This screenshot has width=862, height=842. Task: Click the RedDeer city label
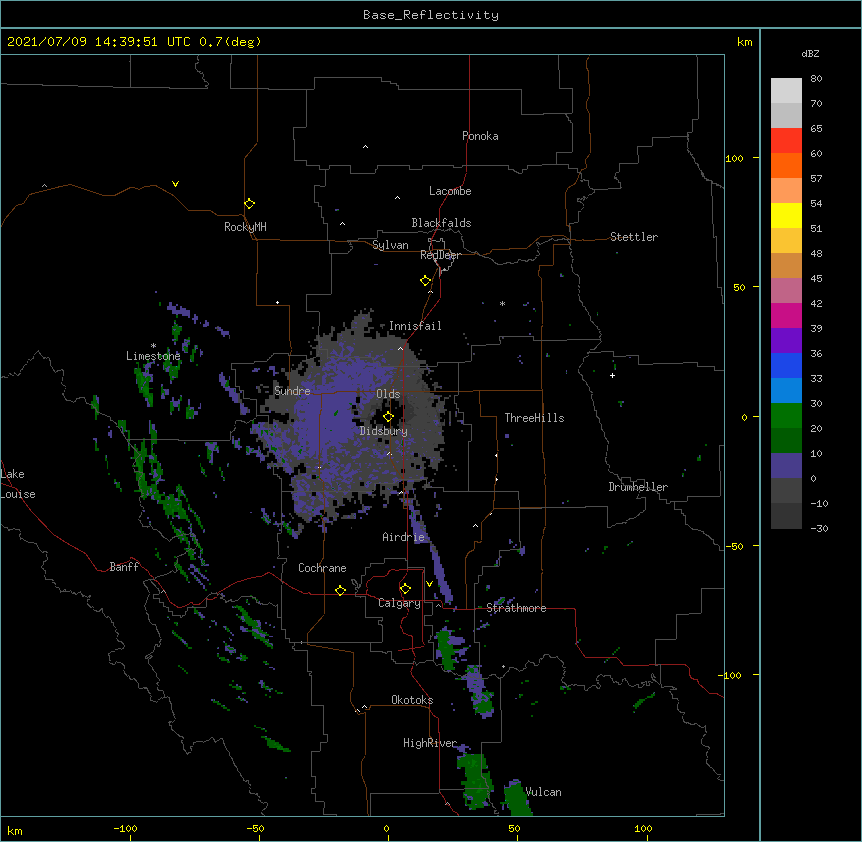[440, 255]
